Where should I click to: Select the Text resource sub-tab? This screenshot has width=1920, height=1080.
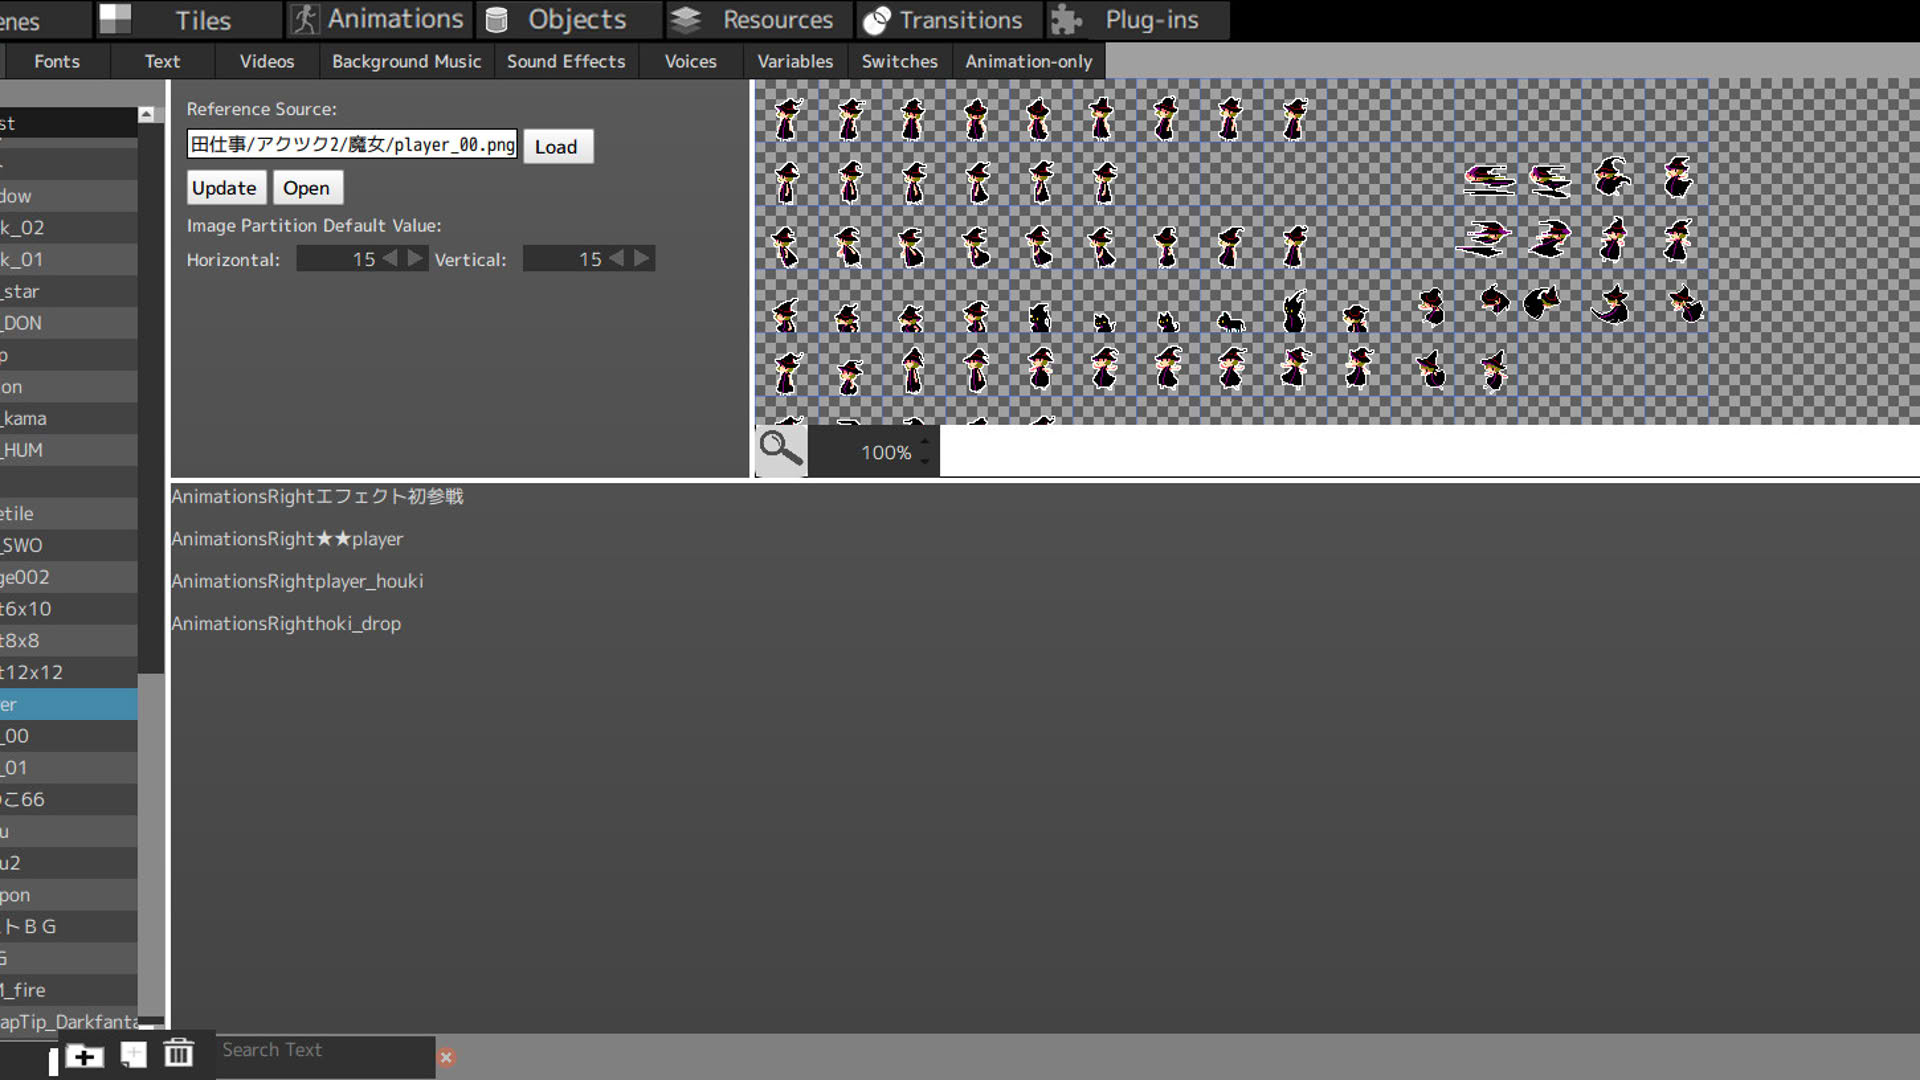[161, 61]
